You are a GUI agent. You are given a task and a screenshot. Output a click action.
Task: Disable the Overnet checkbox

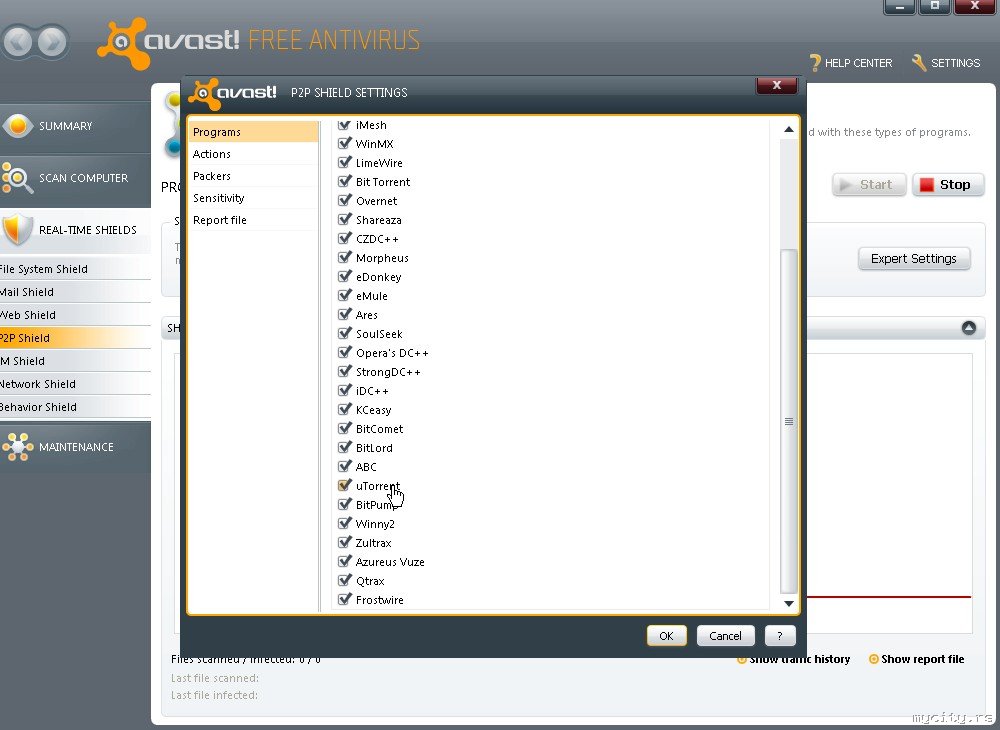[345, 200]
